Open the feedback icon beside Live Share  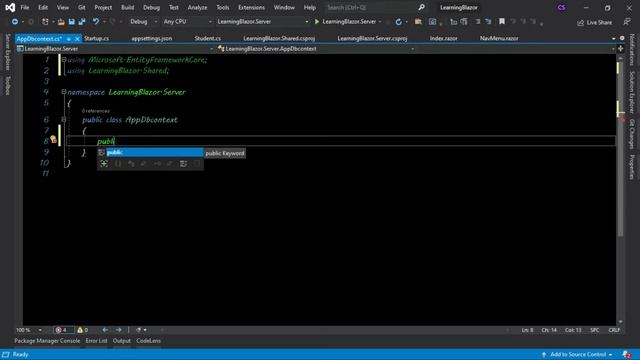pyautogui.click(x=627, y=22)
